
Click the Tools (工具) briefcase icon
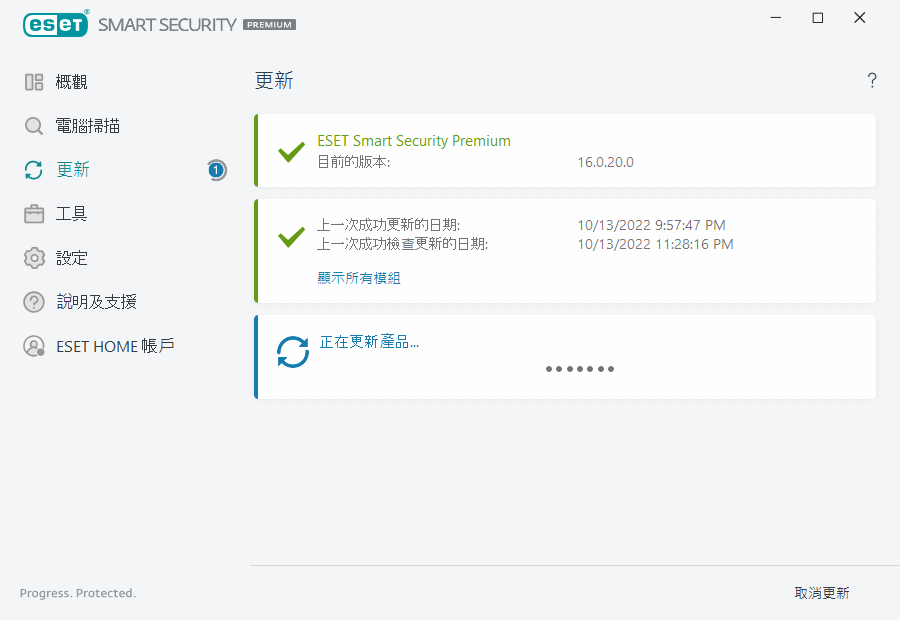click(34, 214)
